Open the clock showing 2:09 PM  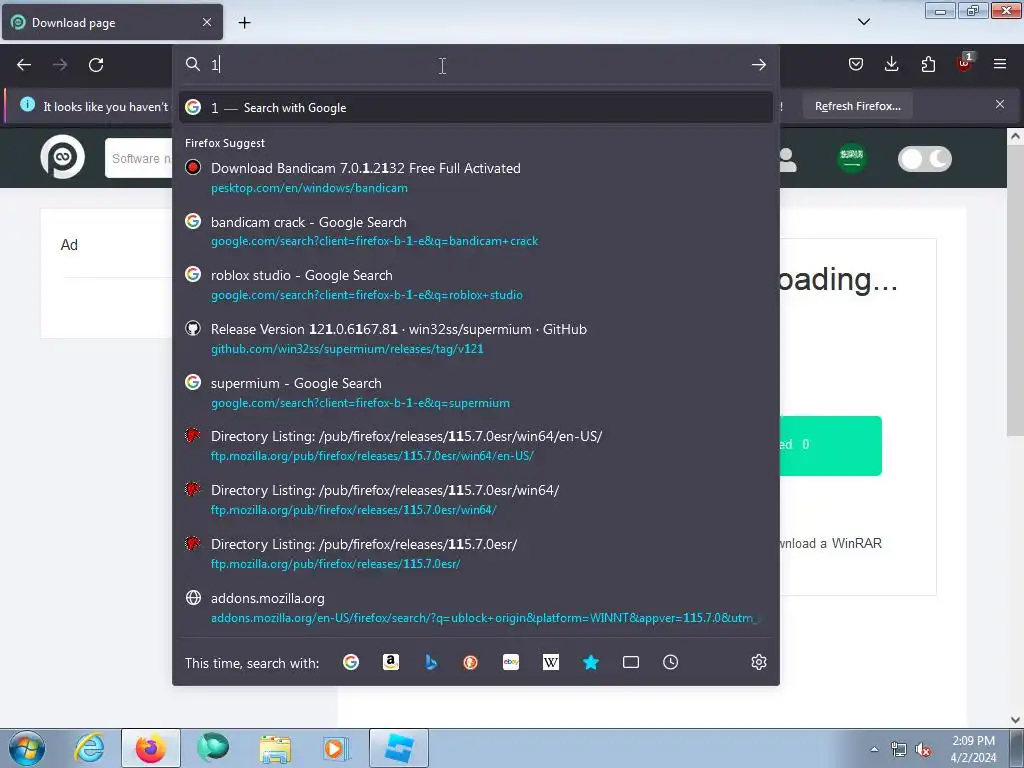(x=973, y=749)
